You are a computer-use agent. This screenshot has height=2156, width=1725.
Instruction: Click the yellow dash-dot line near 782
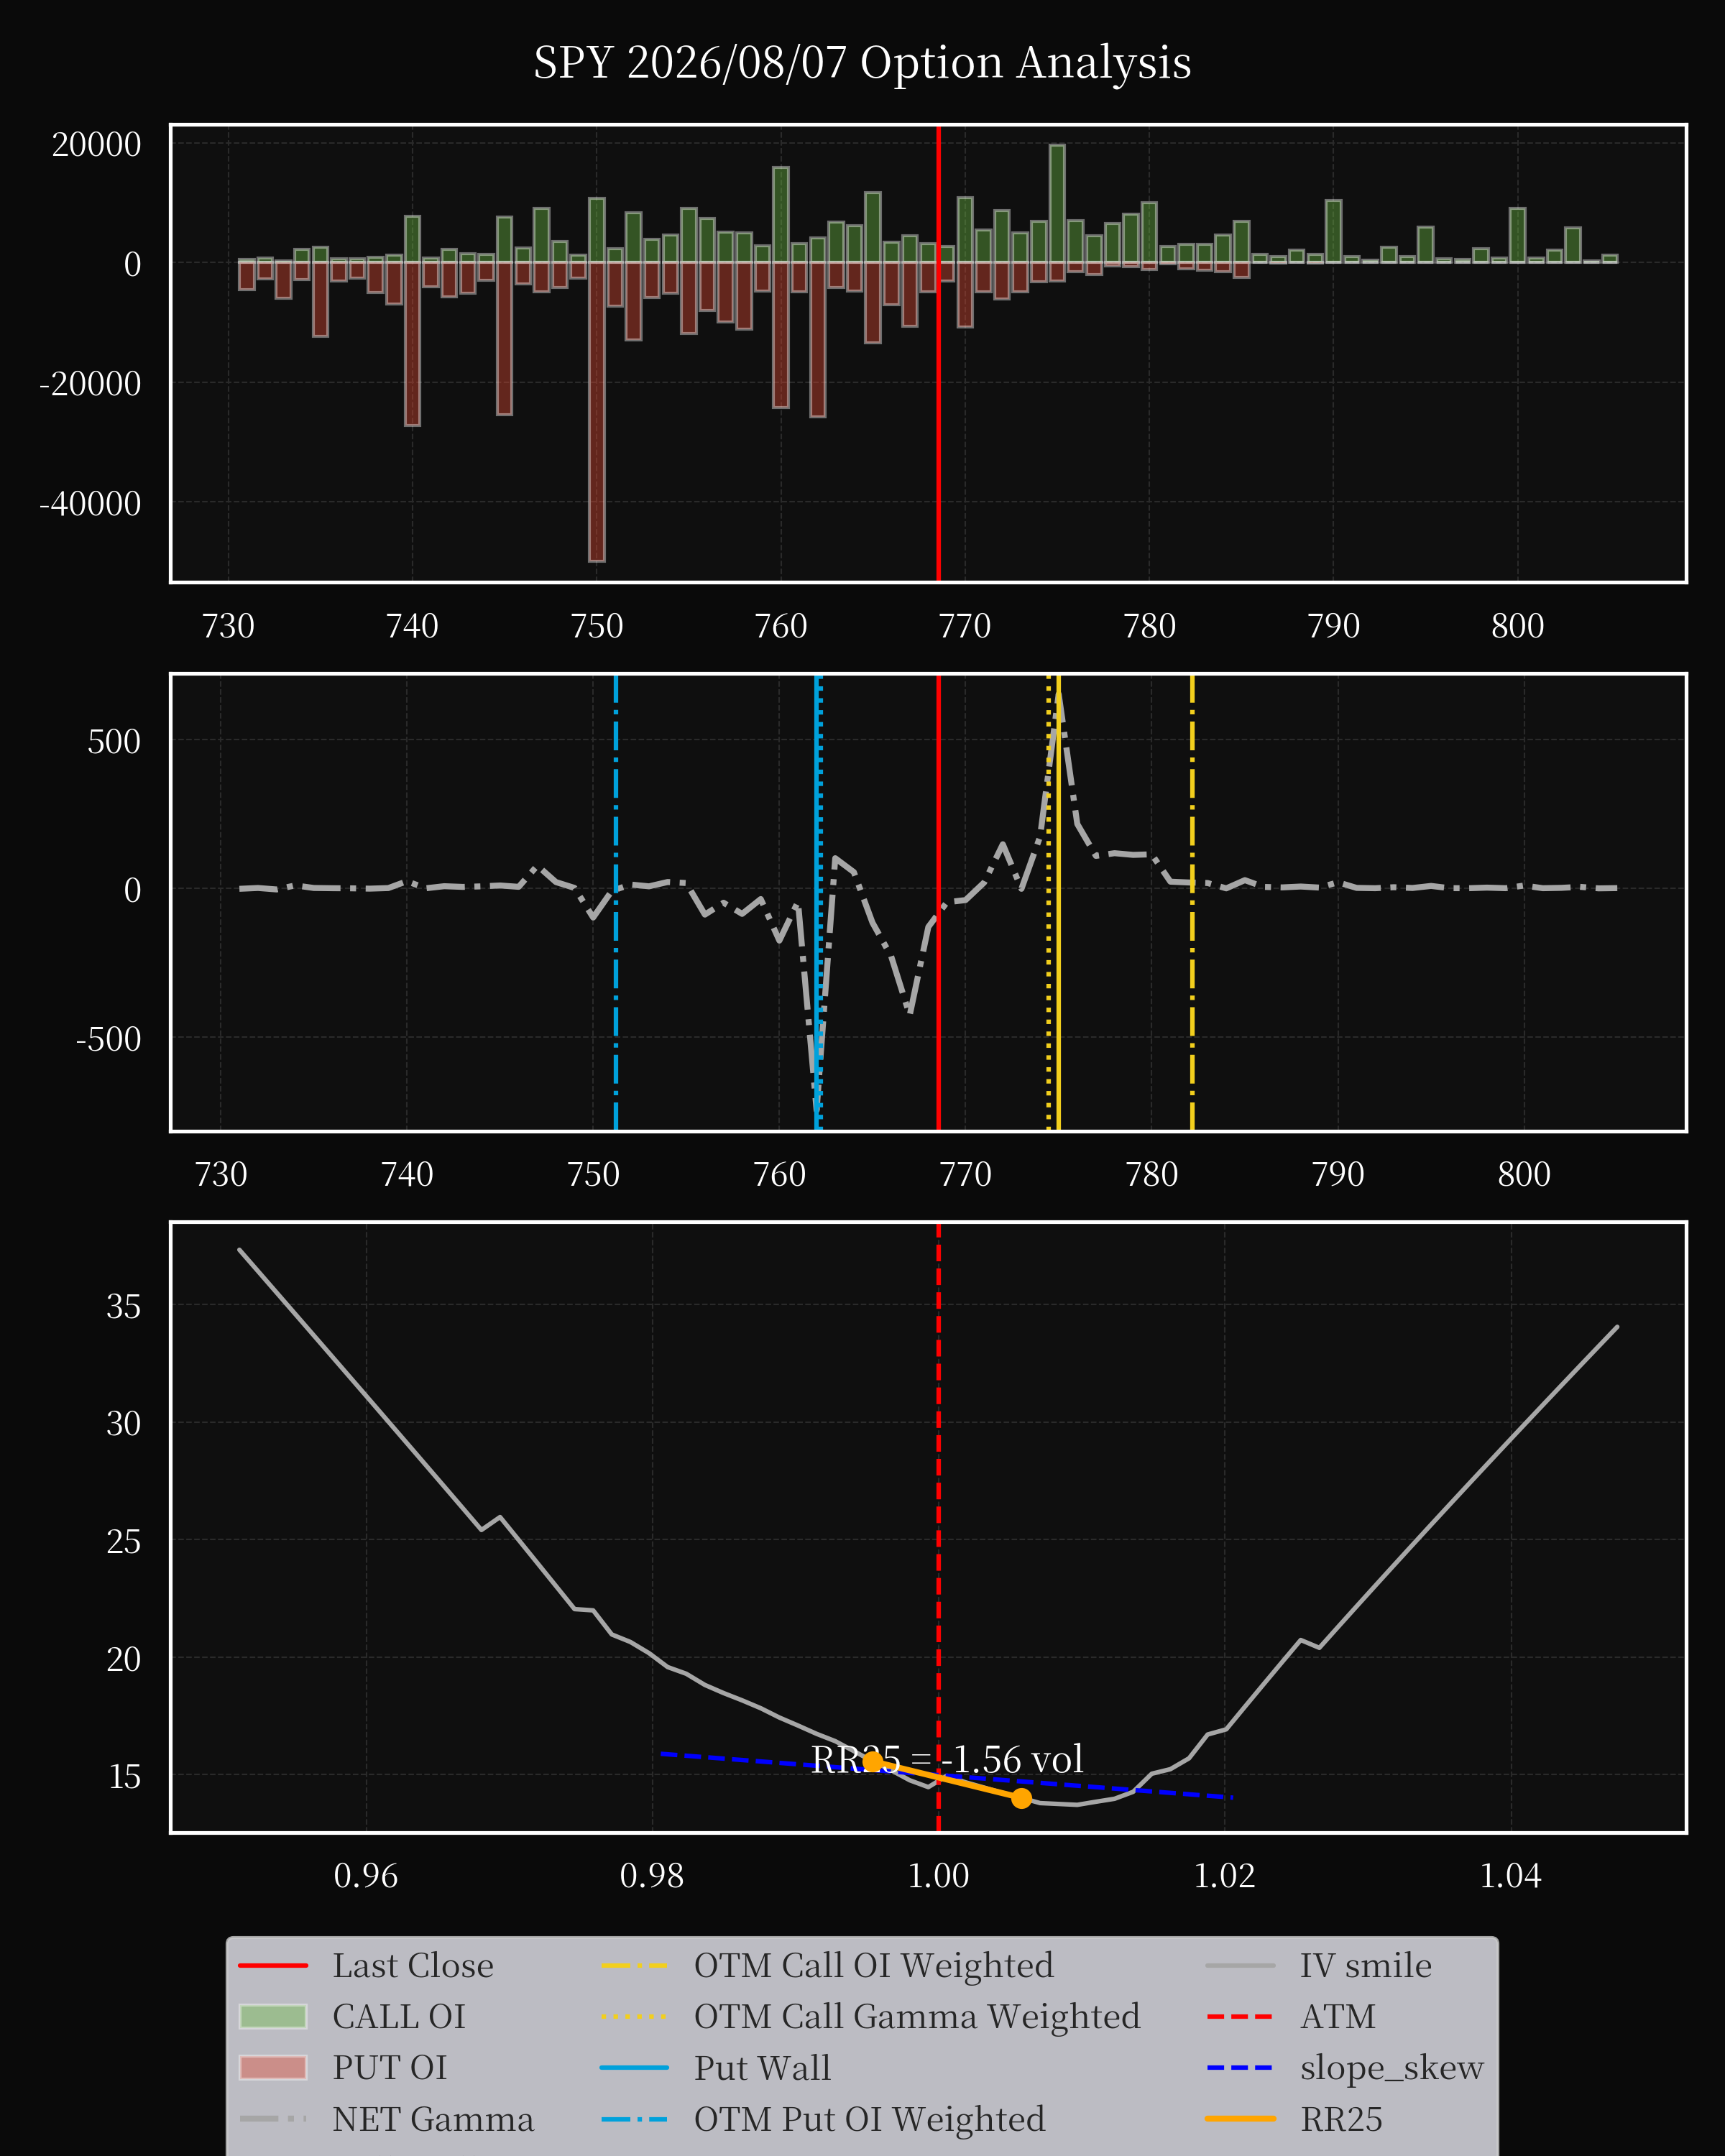tap(1192, 903)
